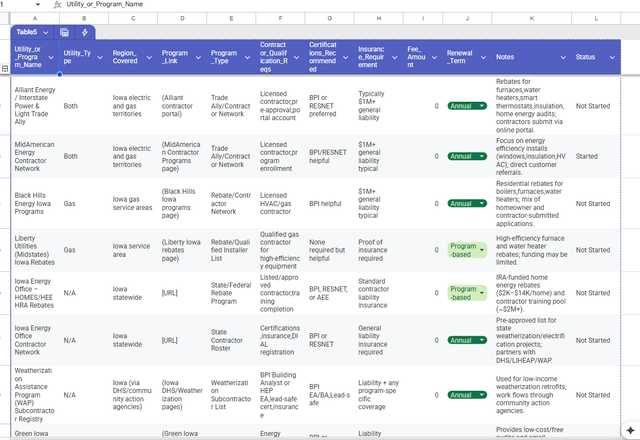Open Notes column filter dropdown
The width and height of the screenshot is (640, 440).
click(563, 58)
